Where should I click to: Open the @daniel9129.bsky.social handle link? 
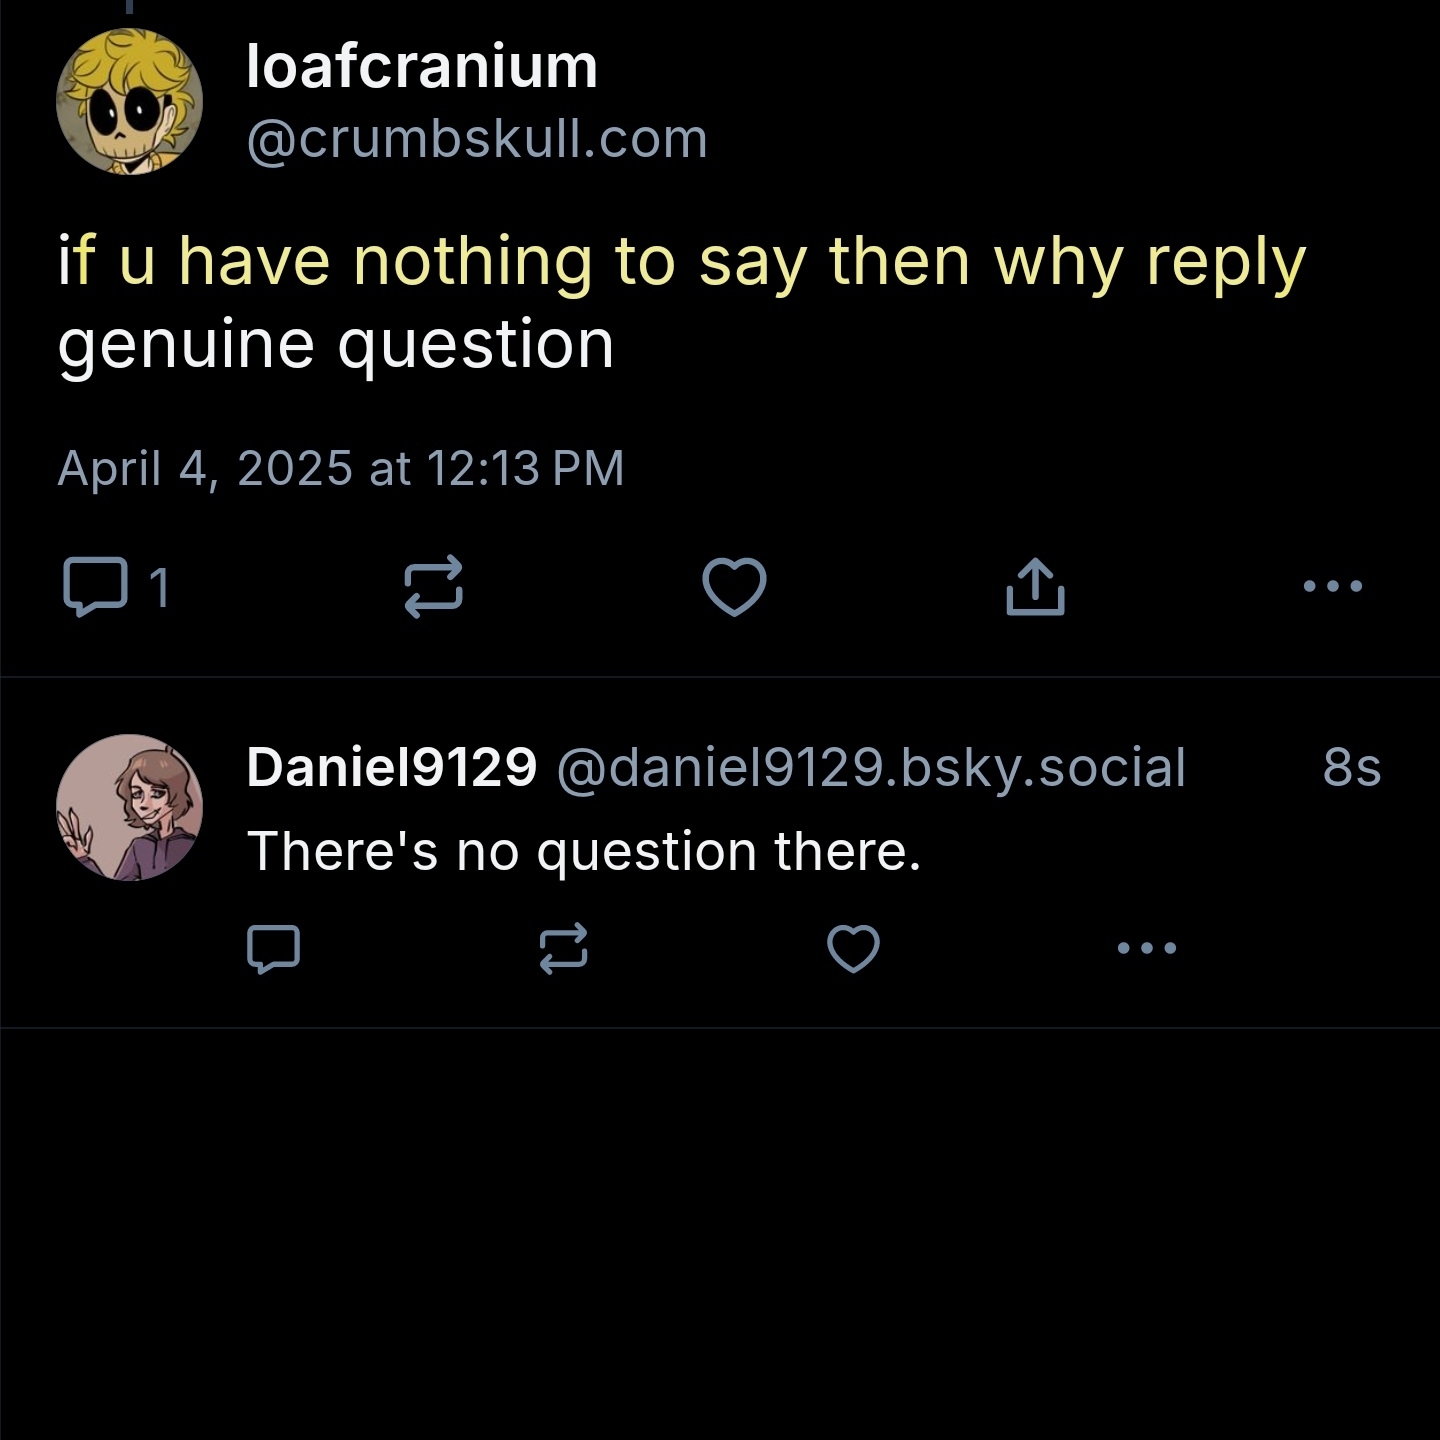tap(870, 768)
